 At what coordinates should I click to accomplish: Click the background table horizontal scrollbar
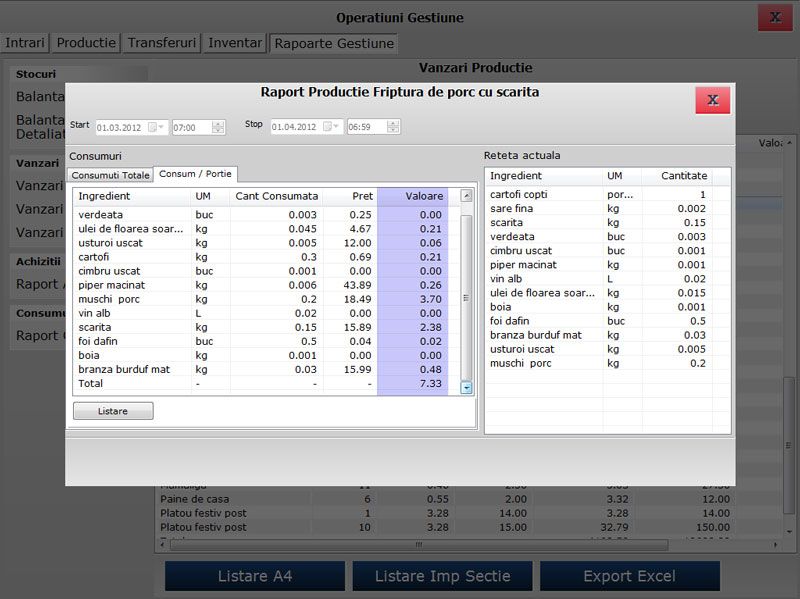click(x=418, y=545)
